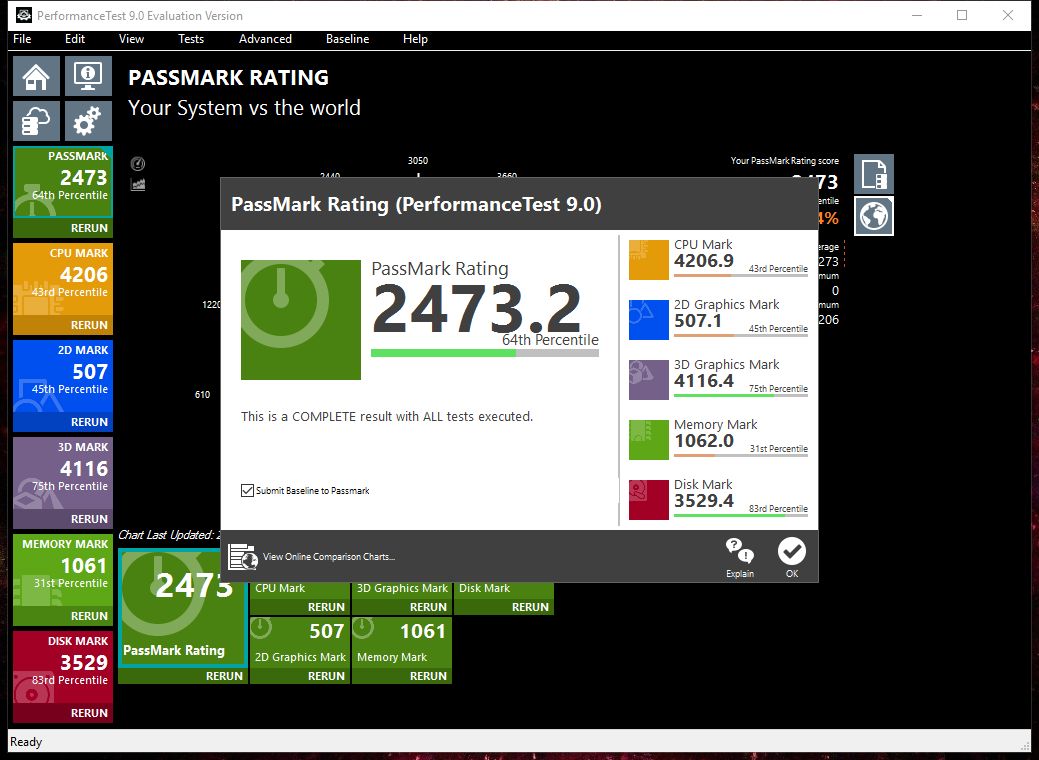Open the settings gears icon
Screen dimensions: 1039x760
tap(88, 121)
